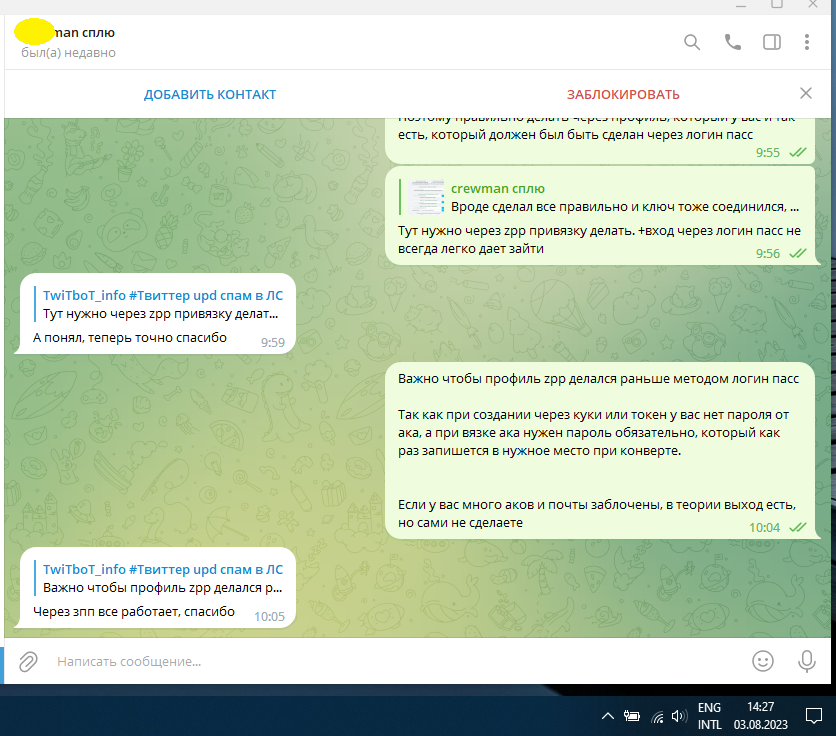Viewport: 836px width, 736px height.
Task: Attach a file with paperclip icon
Action: pyautogui.click(x=28, y=661)
